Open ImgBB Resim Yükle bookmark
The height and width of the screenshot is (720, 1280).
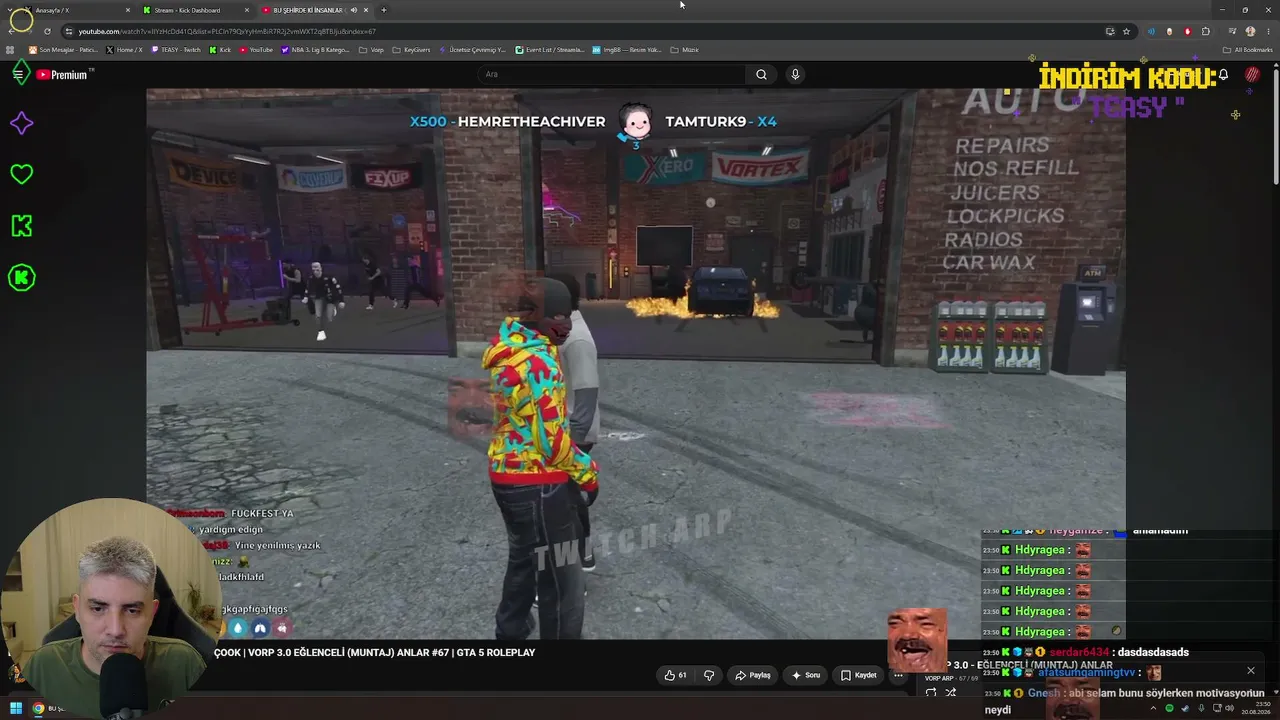coord(627,49)
